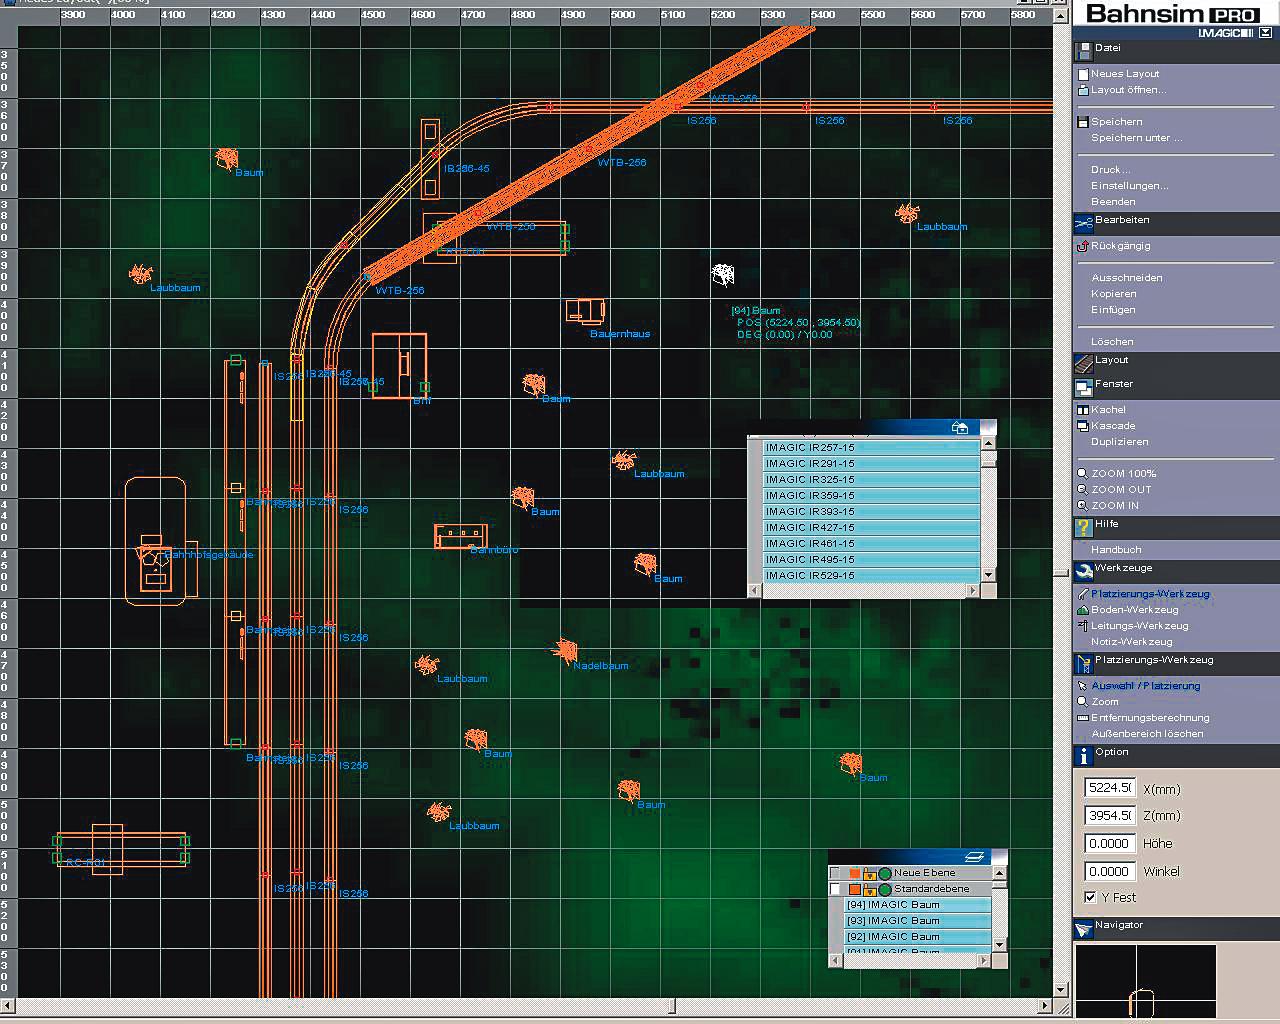Collapse the side panel via IMAGIC arrow
This screenshot has height=1024, width=1280.
1265,33
